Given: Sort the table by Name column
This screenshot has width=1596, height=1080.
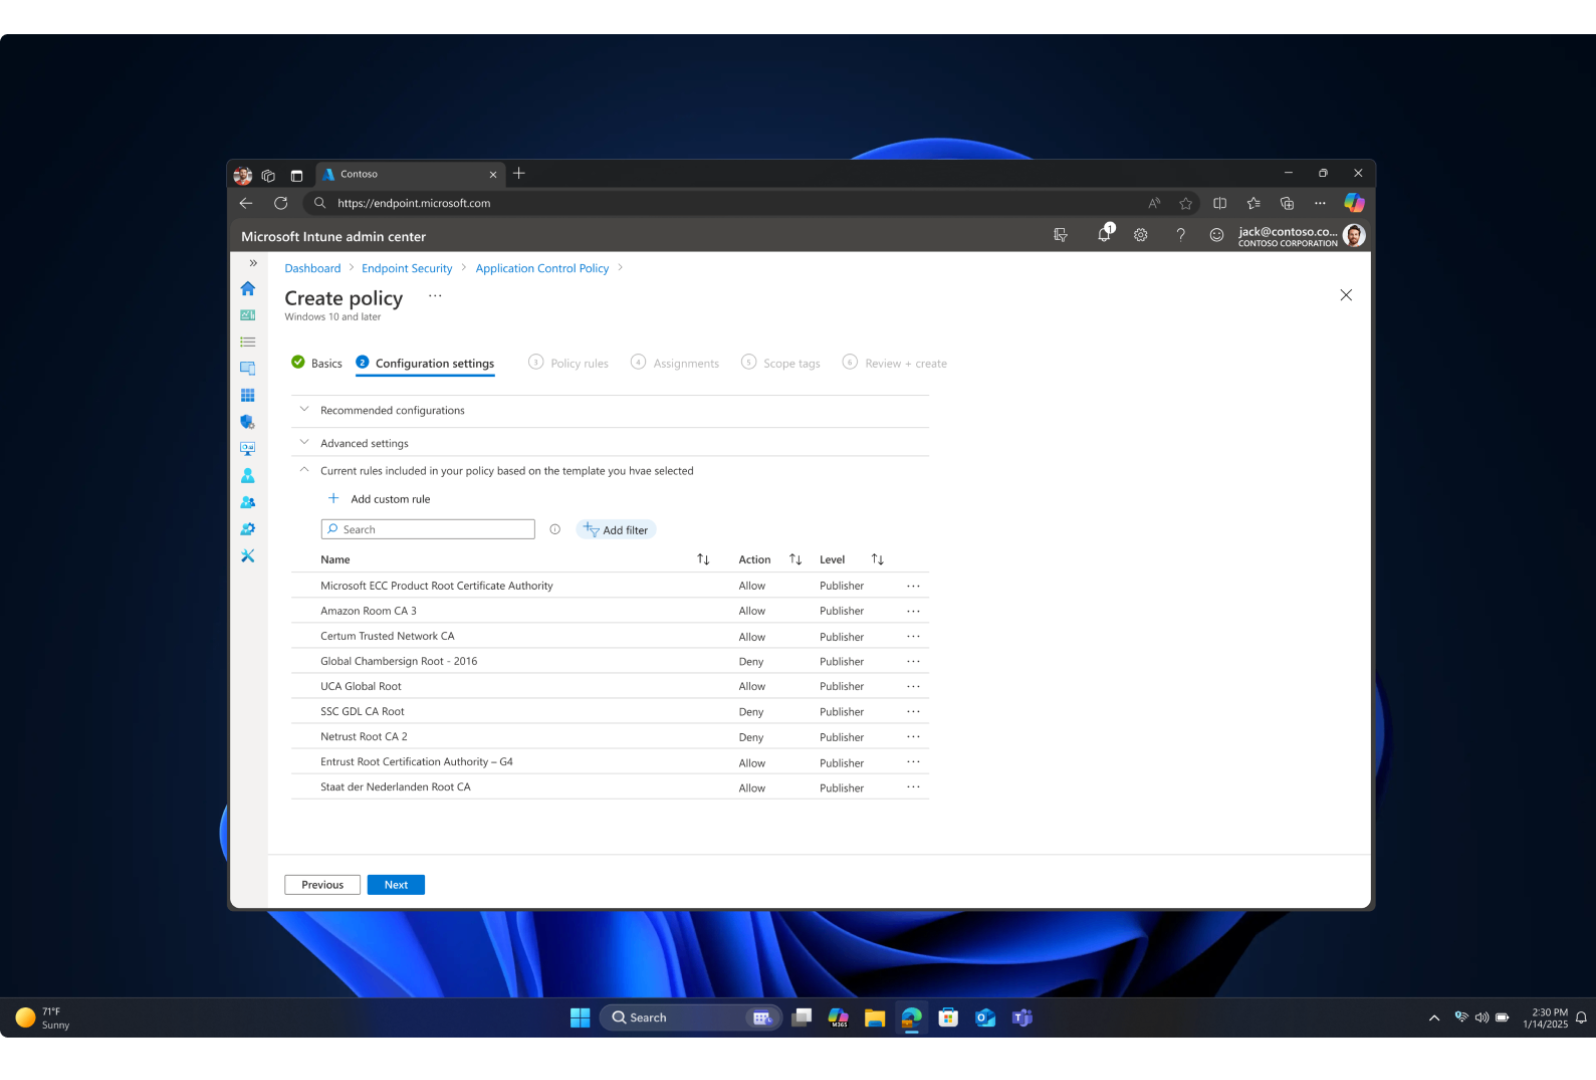Looking at the screenshot, I should 703,560.
